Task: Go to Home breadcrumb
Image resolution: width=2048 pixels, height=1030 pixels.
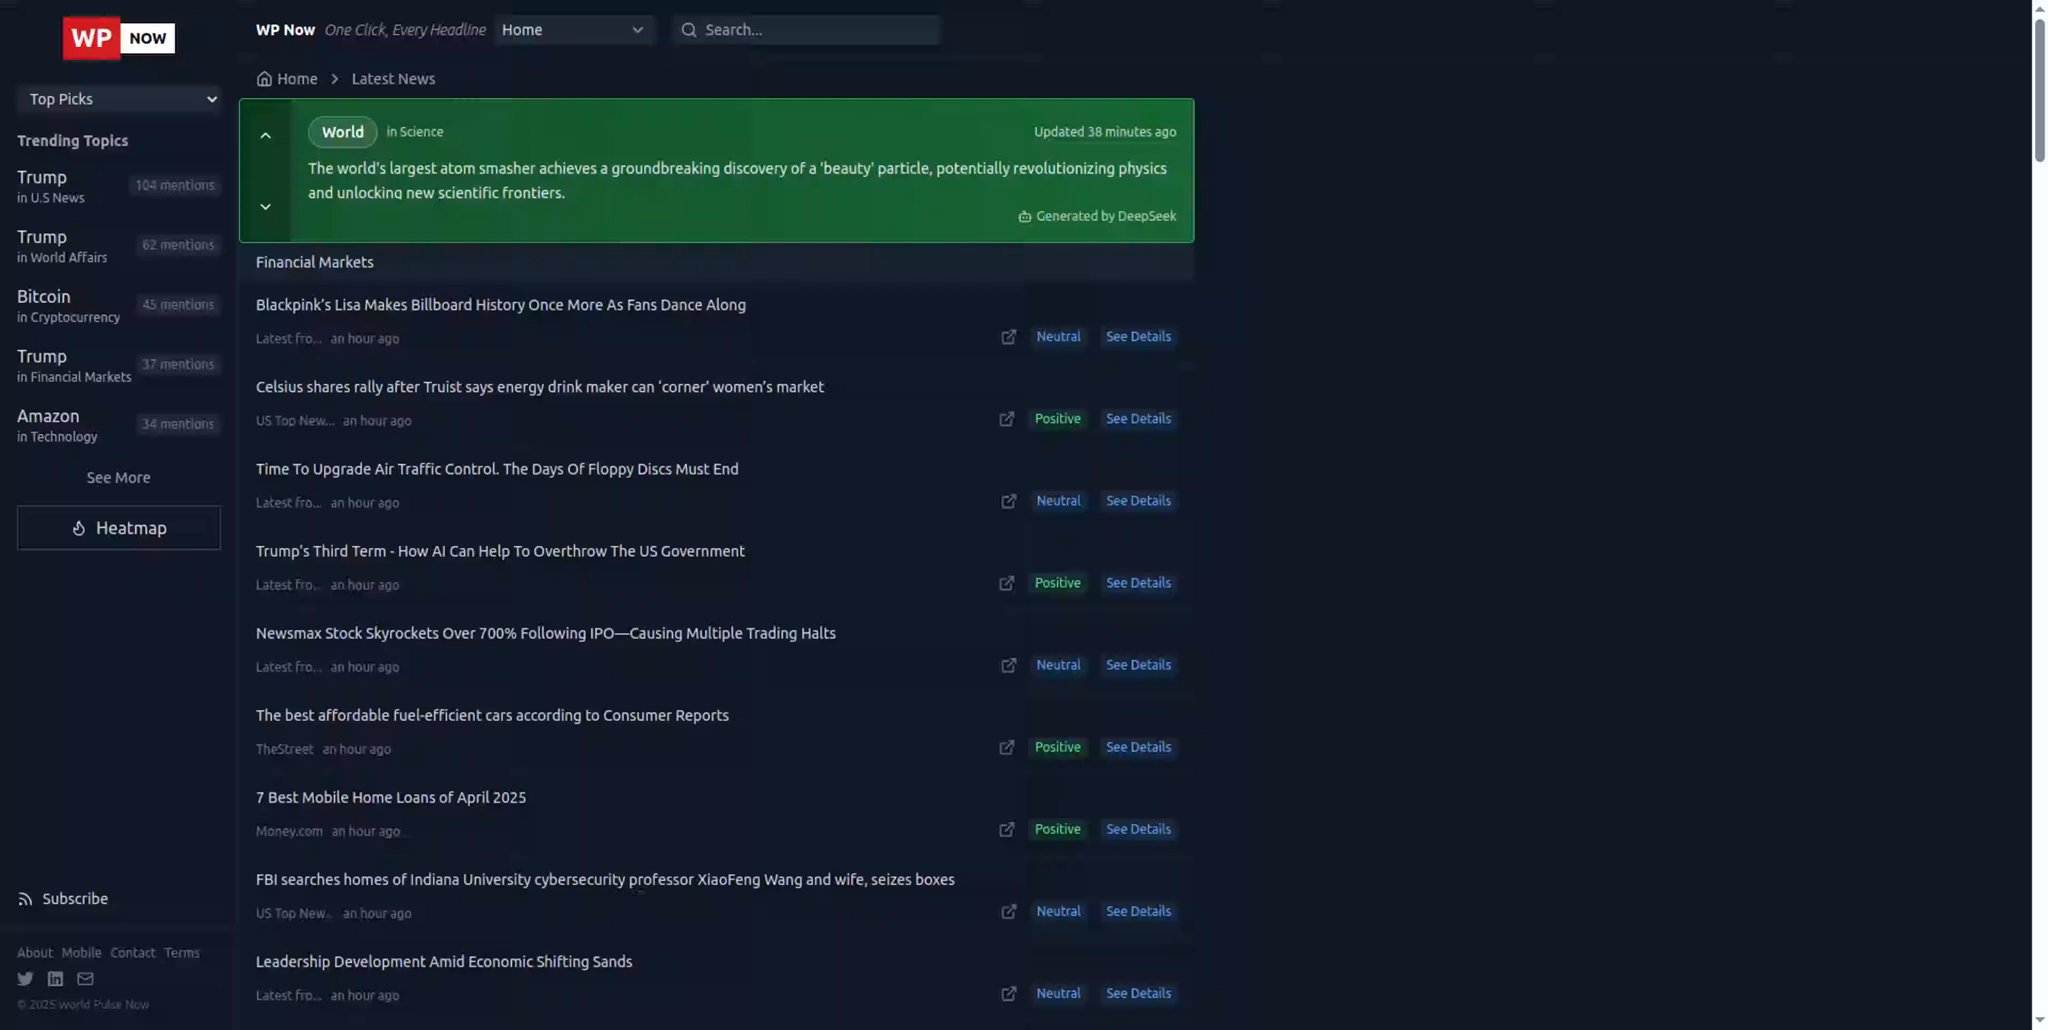Action: (x=297, y=79)
